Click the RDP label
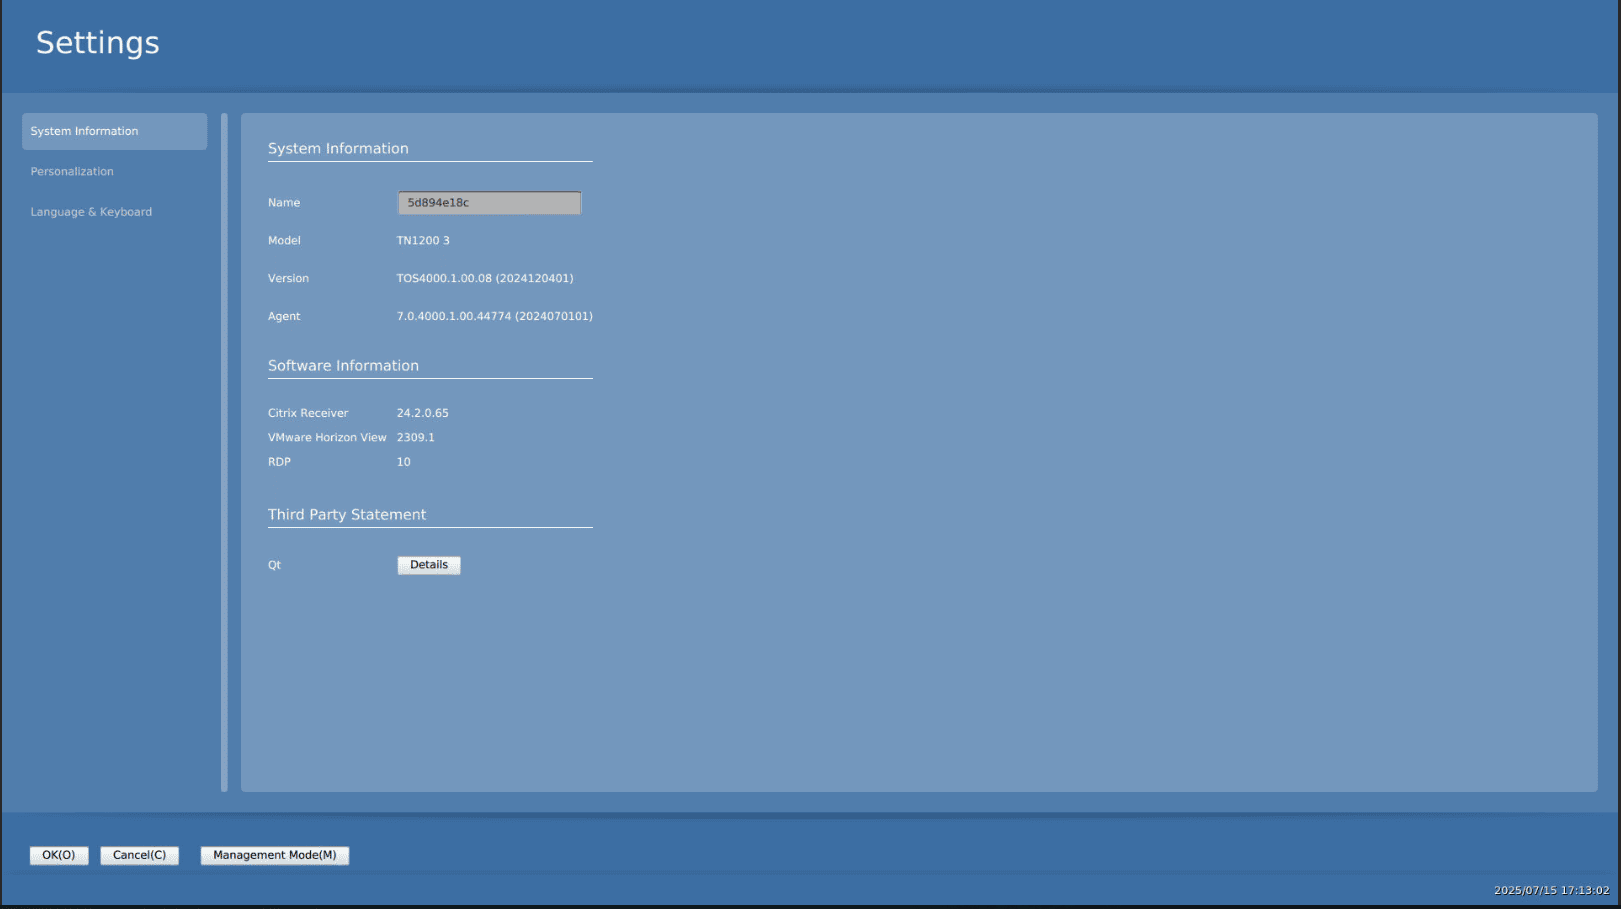The width and height of the screenshot is (1621, 909). coord(279,462)
